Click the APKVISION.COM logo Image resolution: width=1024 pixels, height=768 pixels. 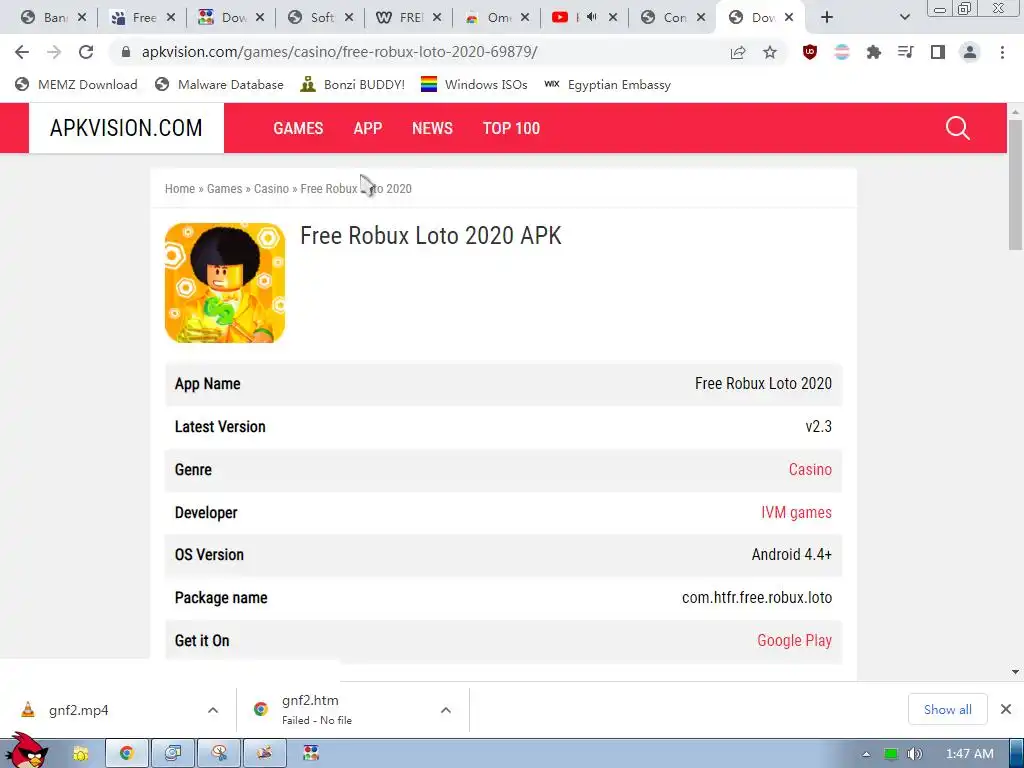[126, 128]
